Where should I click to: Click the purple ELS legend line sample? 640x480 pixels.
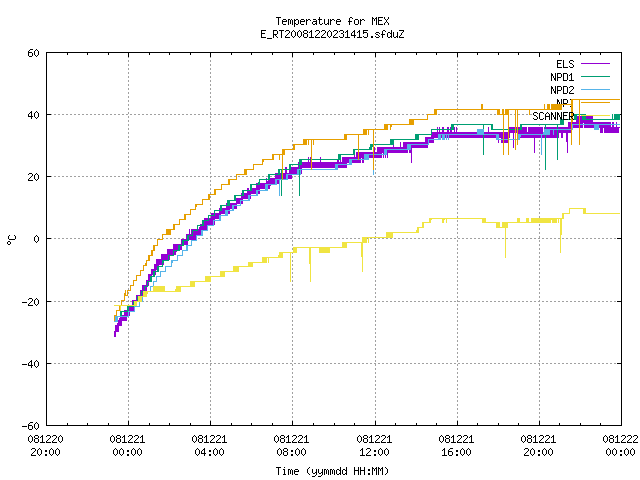pyautogui.click(x=596, y=64)
